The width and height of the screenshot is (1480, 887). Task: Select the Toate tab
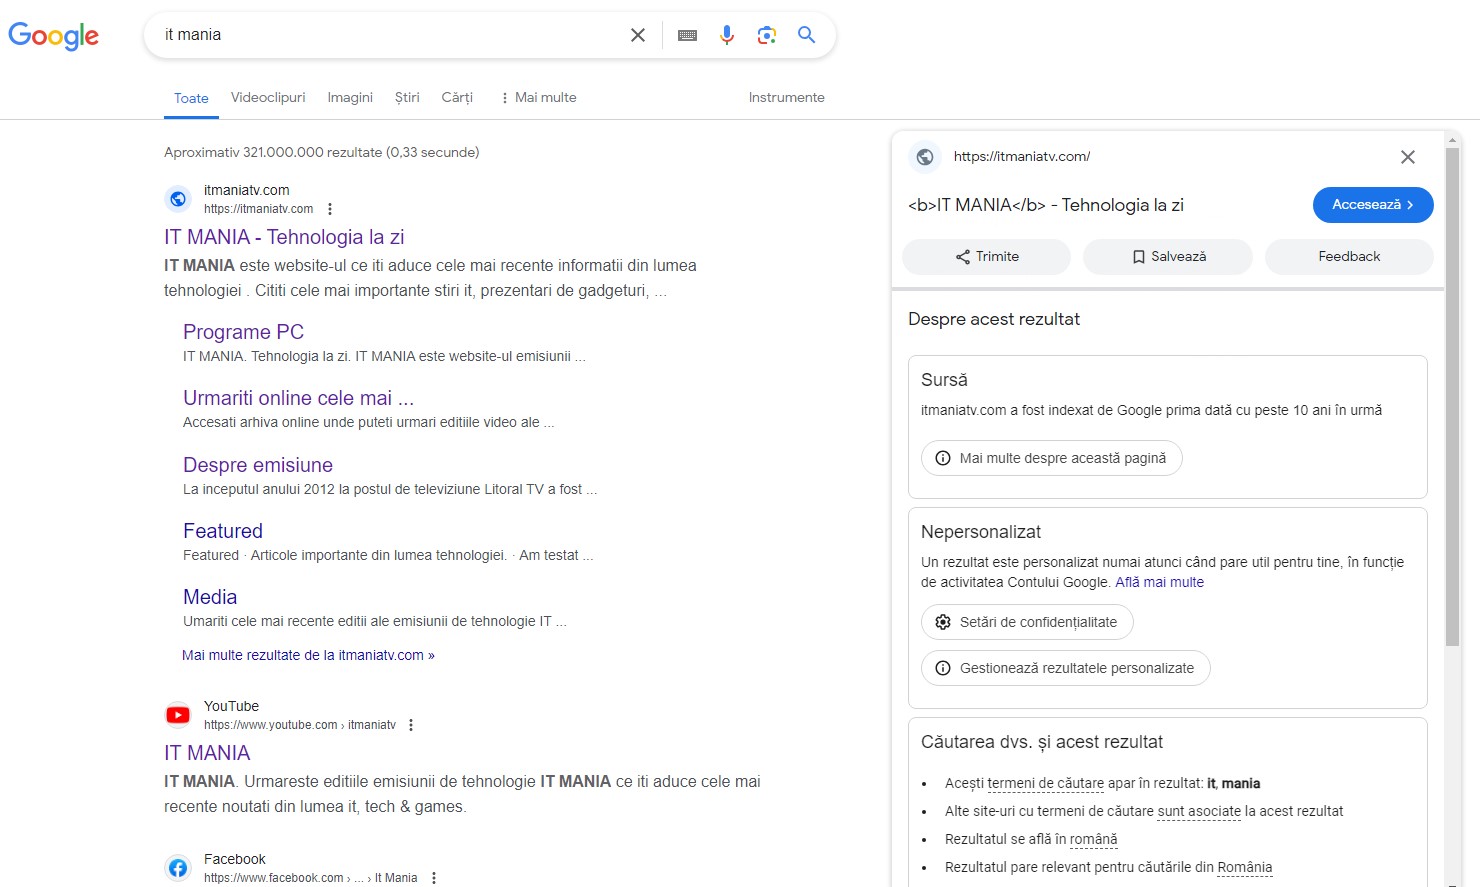point(191,98)
